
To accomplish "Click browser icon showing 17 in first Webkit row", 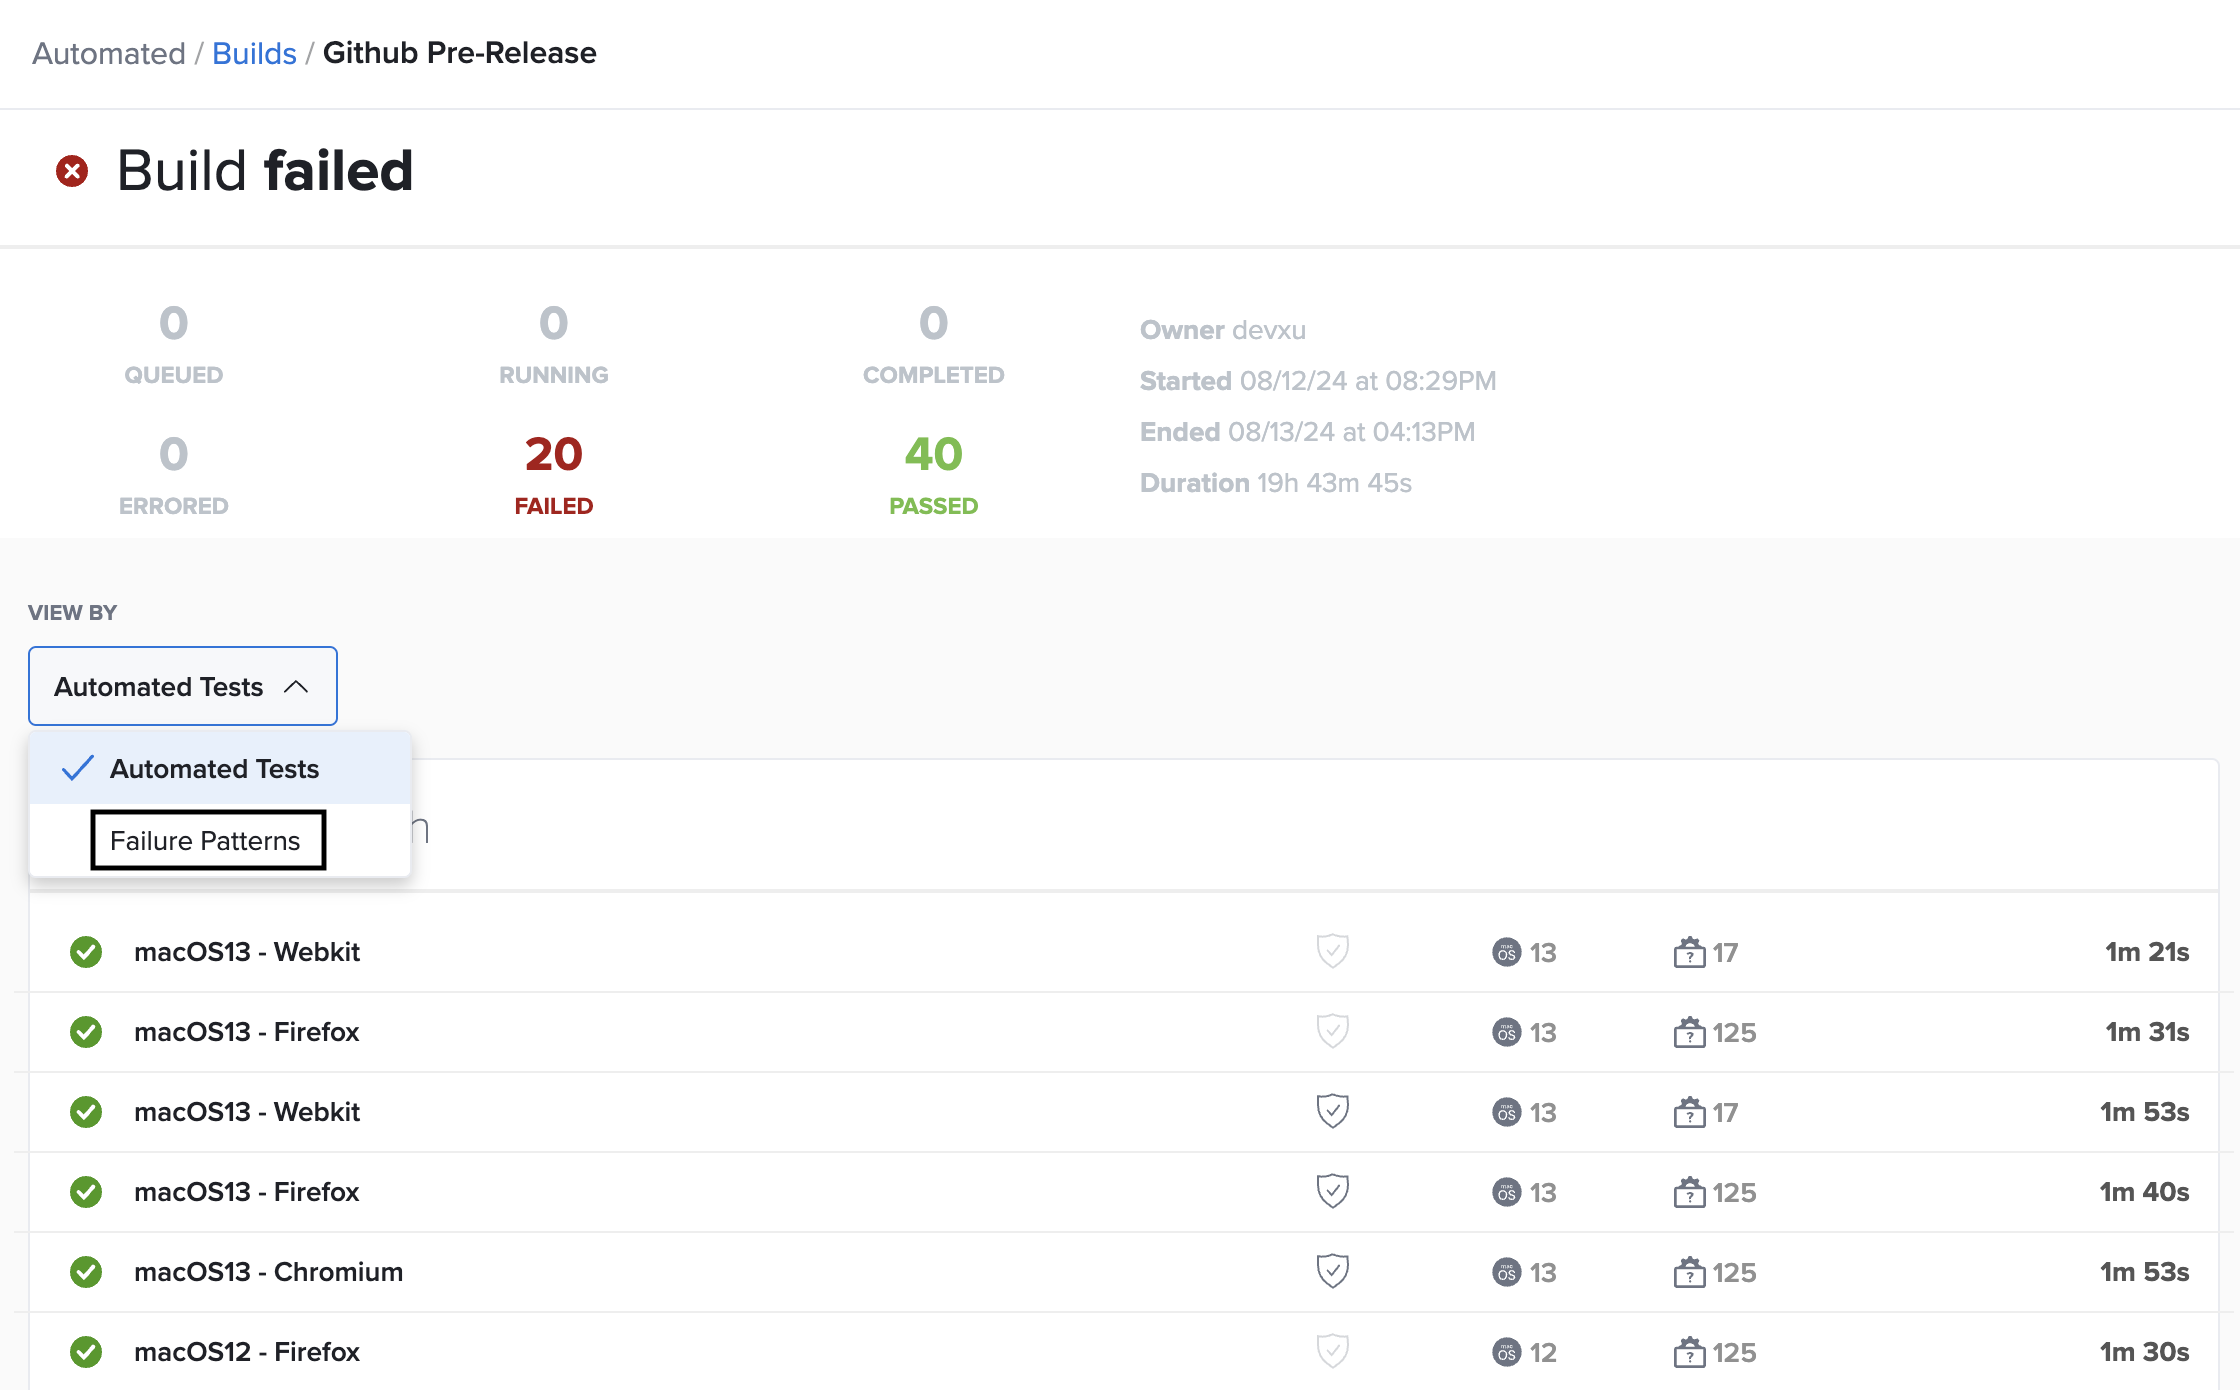I will [x=1689, y=952].
